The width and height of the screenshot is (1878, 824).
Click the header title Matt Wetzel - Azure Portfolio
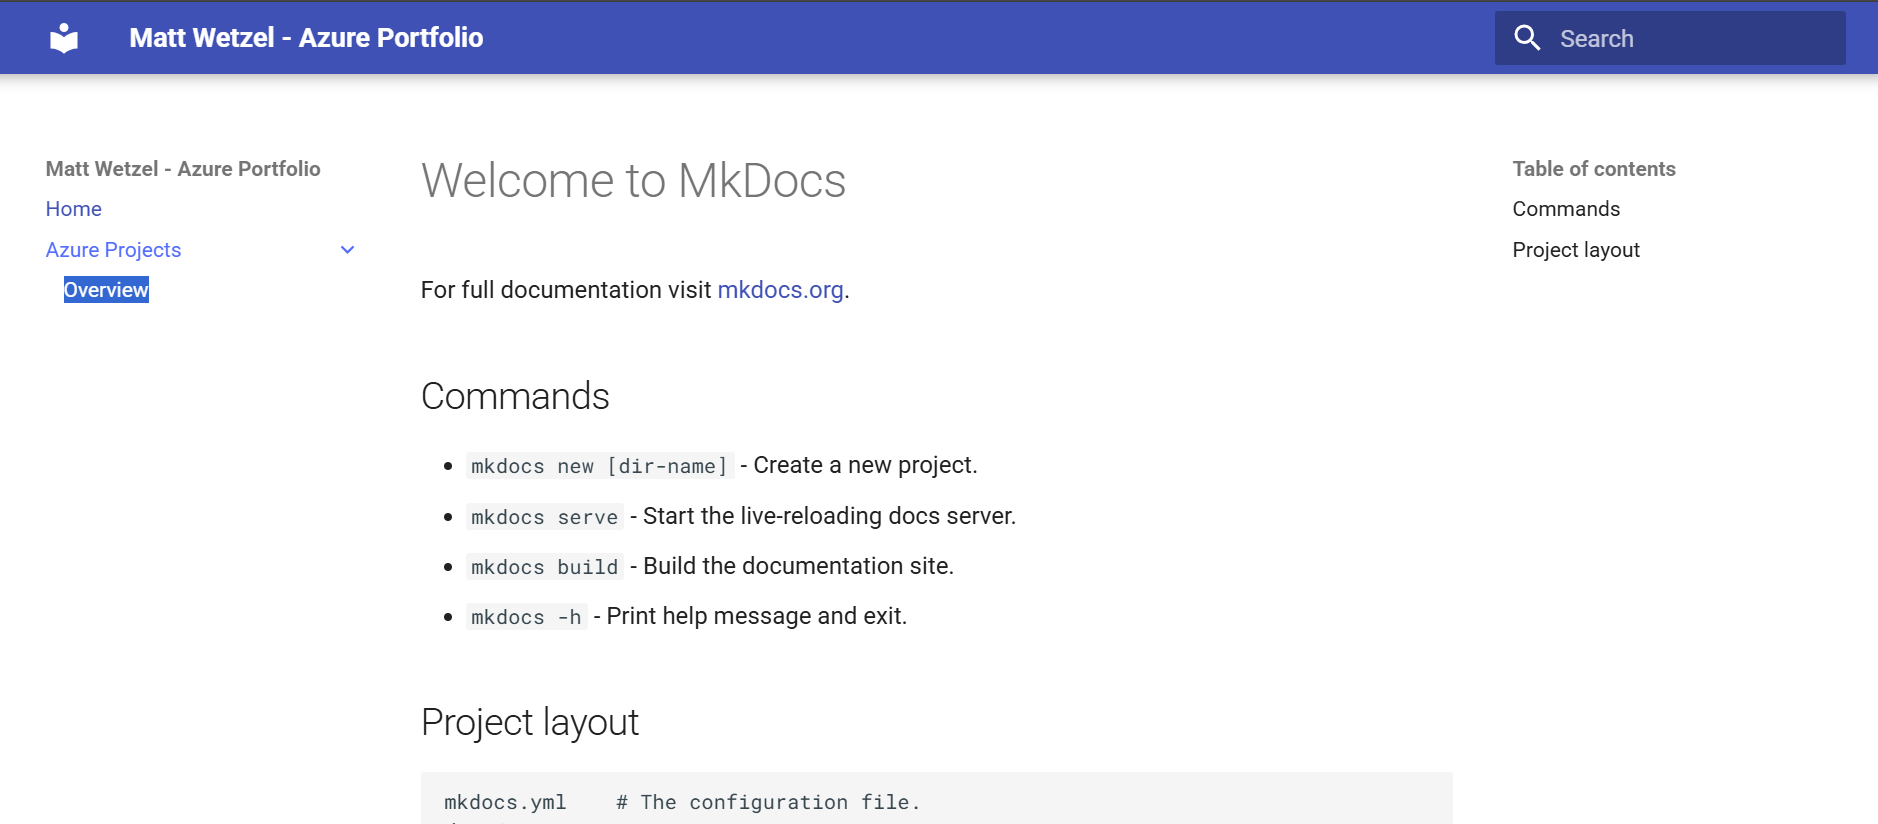tap(306, 38)
